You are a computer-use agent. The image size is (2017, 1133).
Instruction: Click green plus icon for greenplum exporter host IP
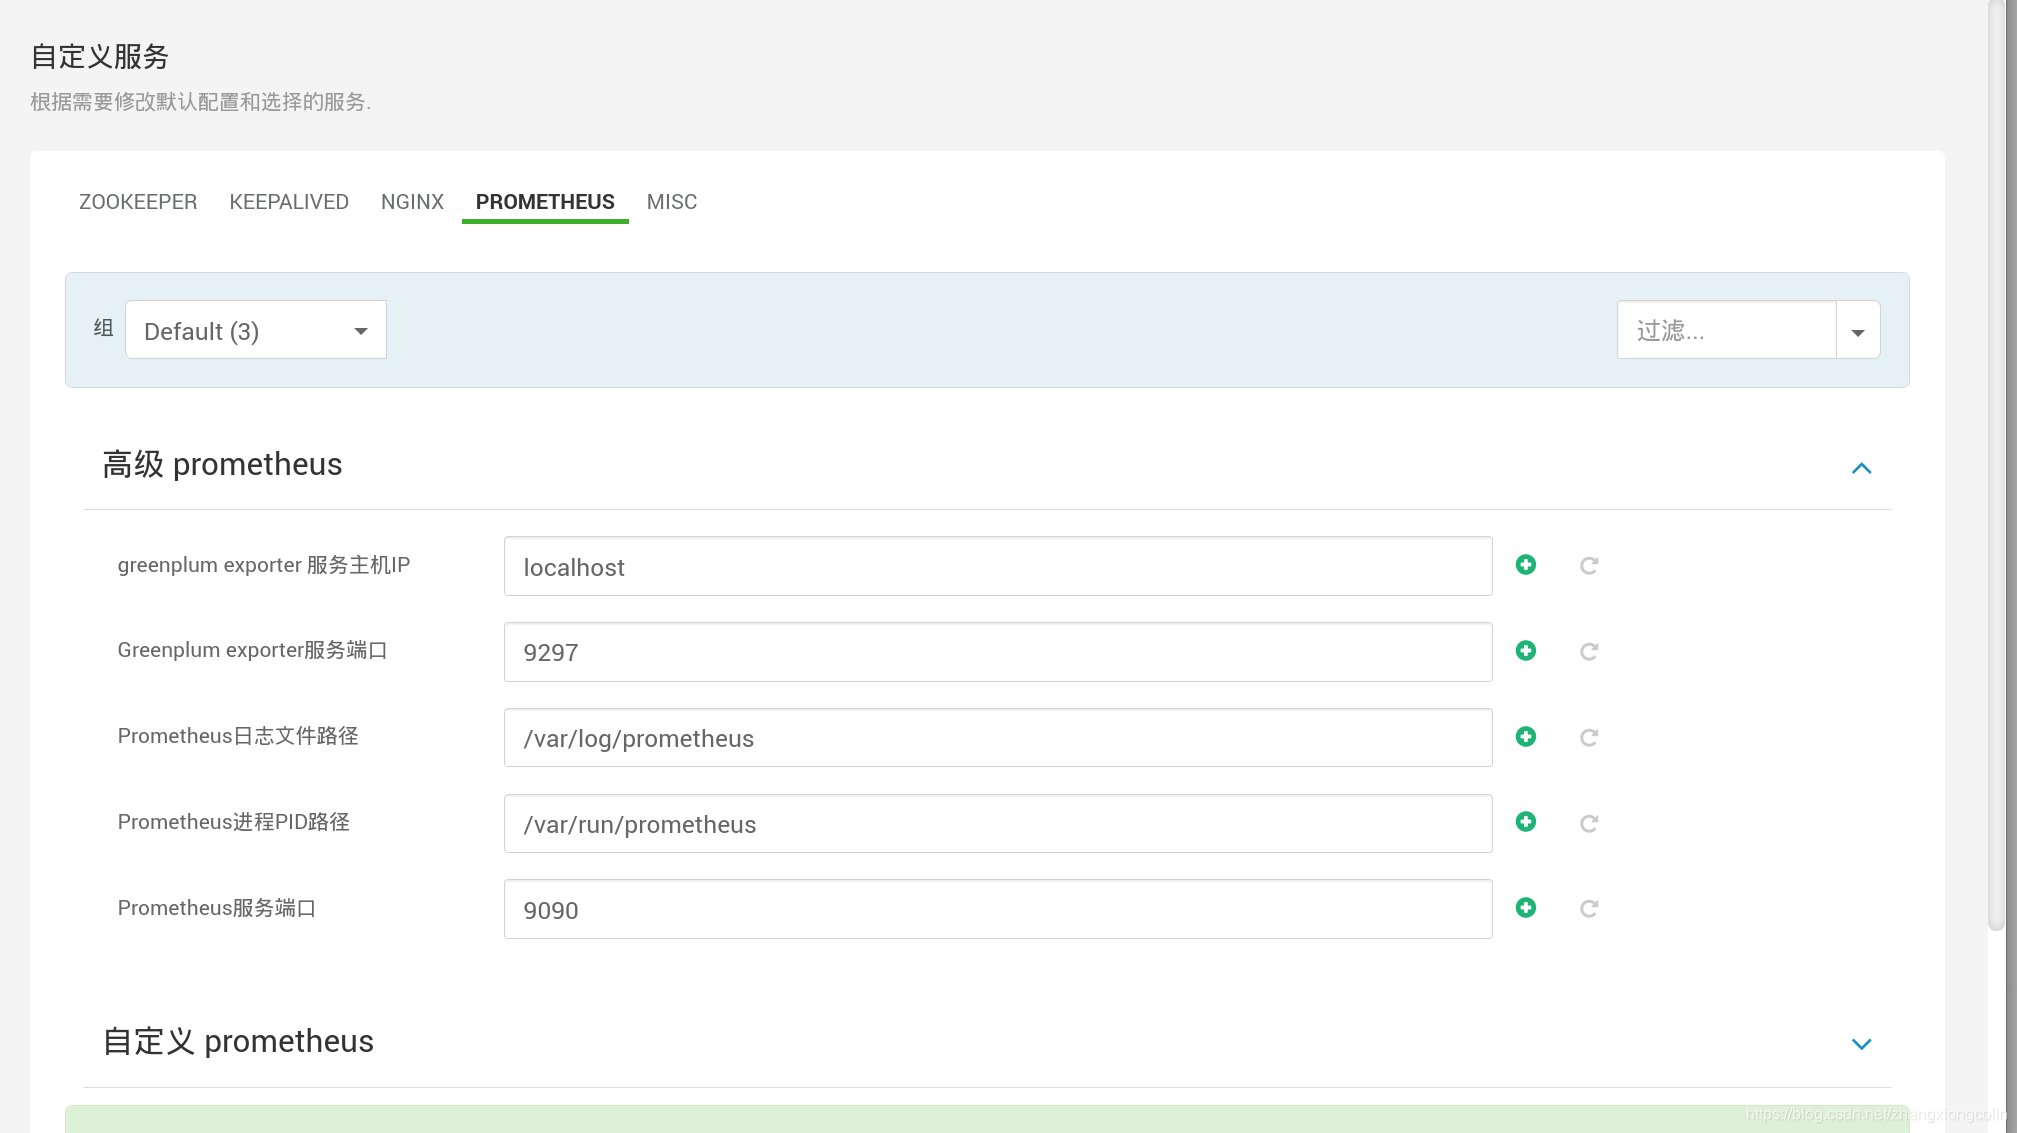coord(1526,565)
